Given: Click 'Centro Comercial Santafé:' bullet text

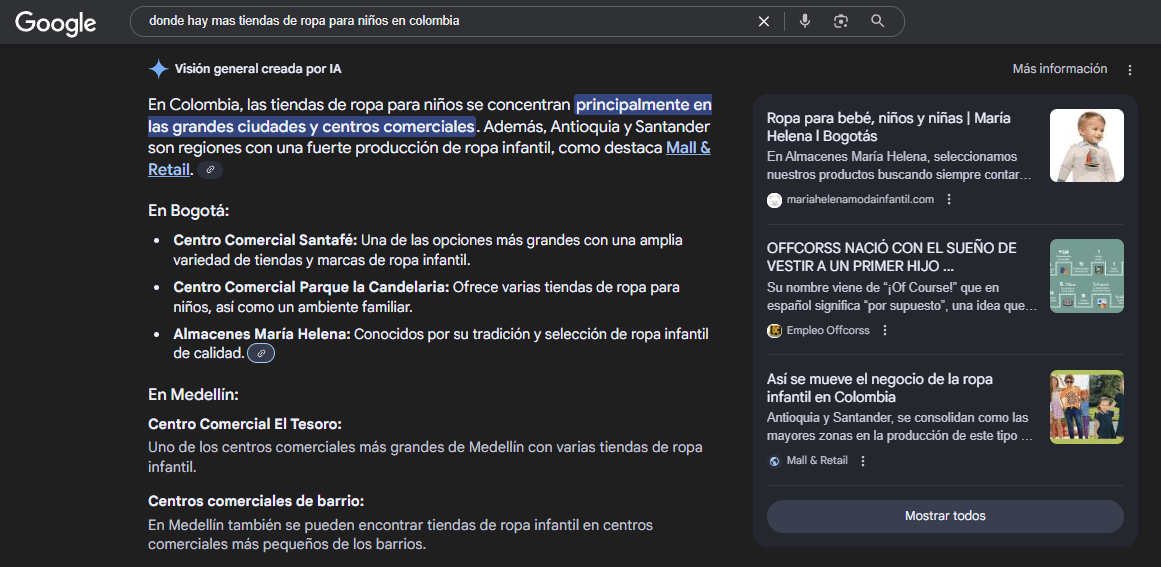Looking at the screenshot, I should click(x=265, y=241).
